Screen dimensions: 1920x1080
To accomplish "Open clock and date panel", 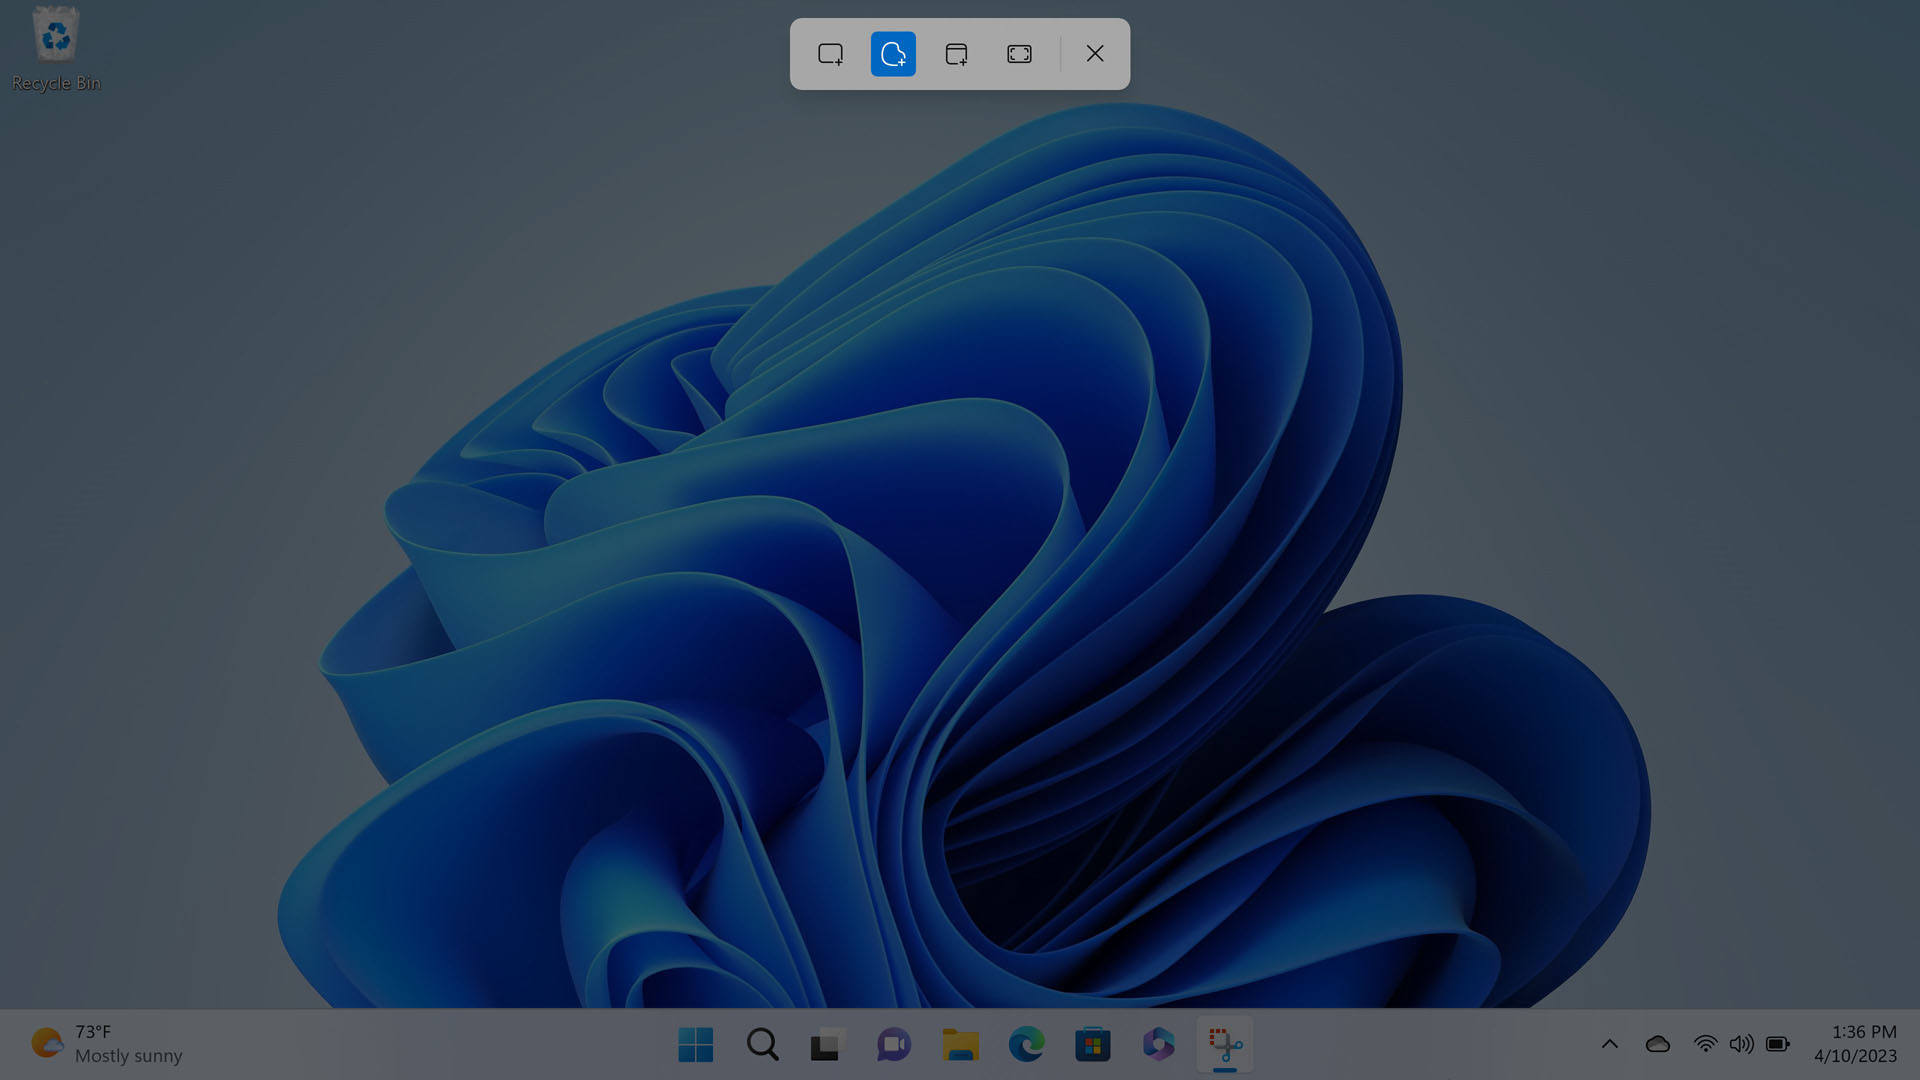I will coord(1855,1044).
